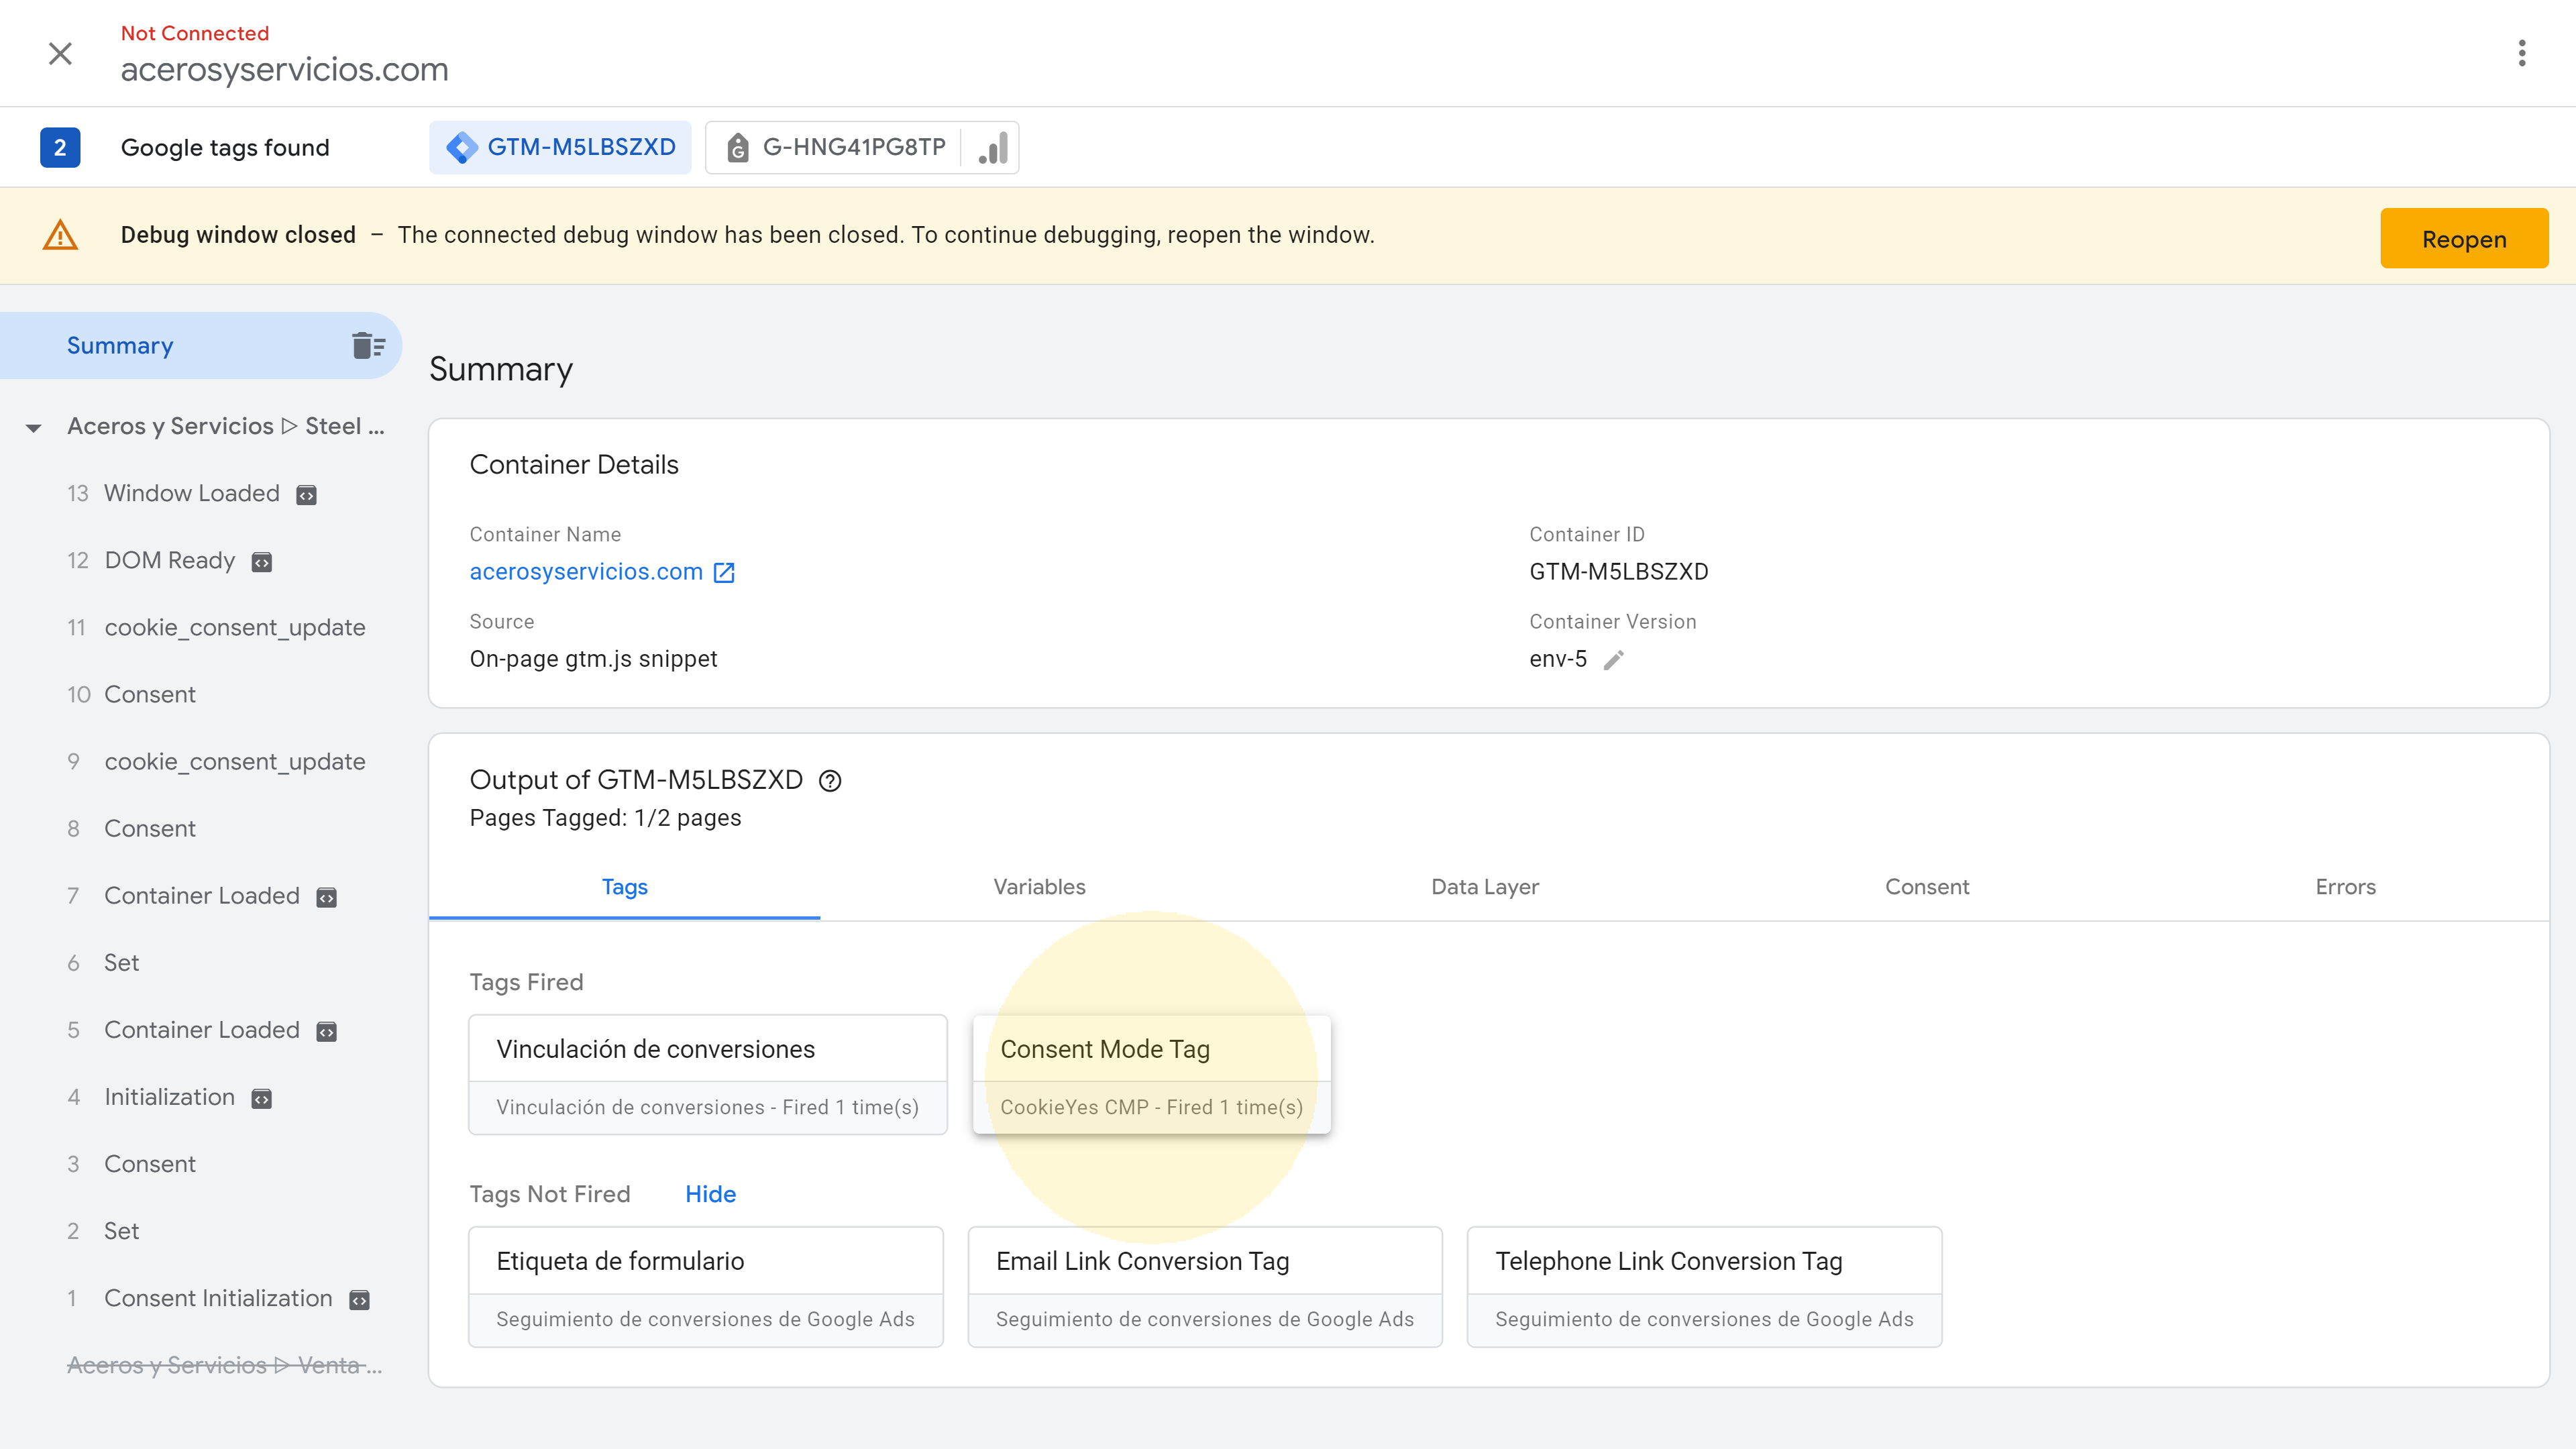Click the warning triangle icon in the banner
The width and height of the screenshot is (2576, 1449).
[60, 235]
